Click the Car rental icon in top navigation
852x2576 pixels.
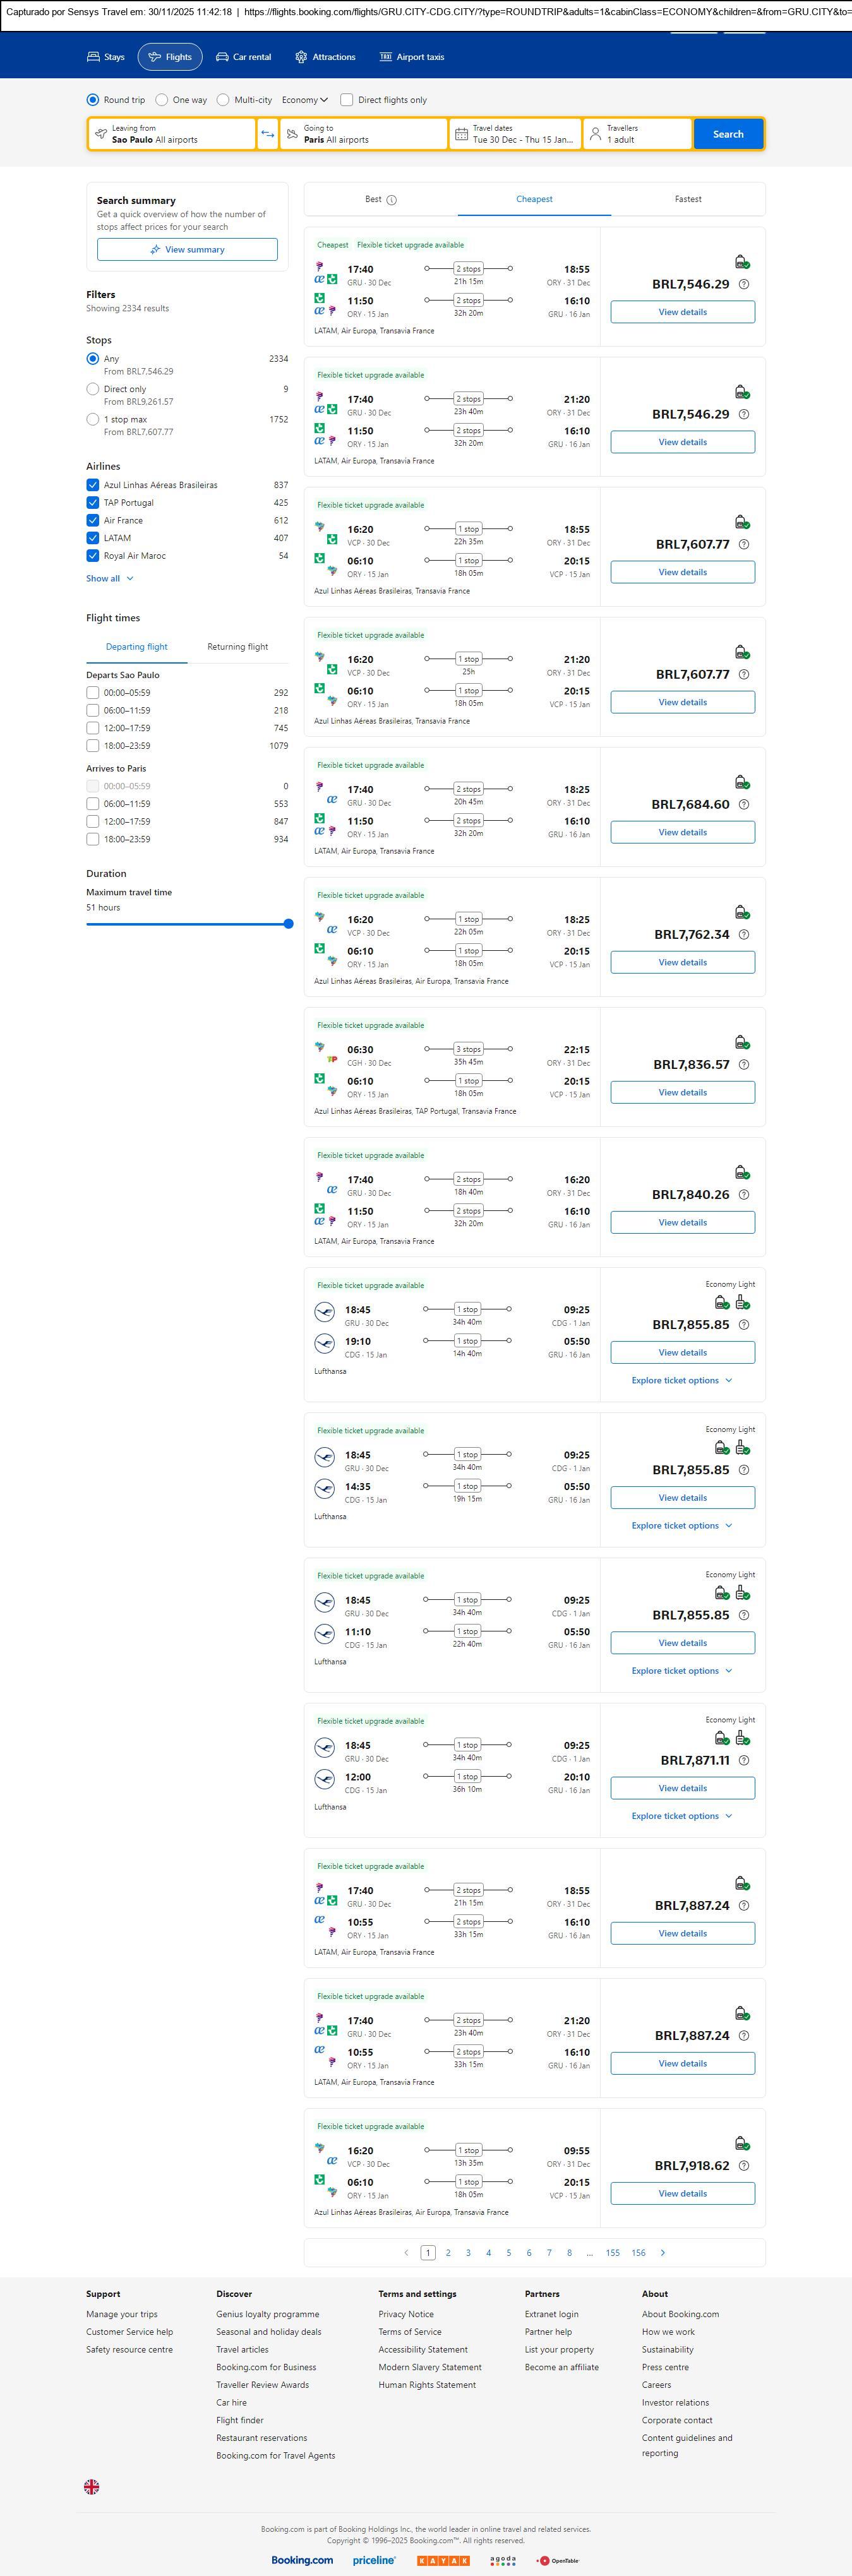pos(222,57)
